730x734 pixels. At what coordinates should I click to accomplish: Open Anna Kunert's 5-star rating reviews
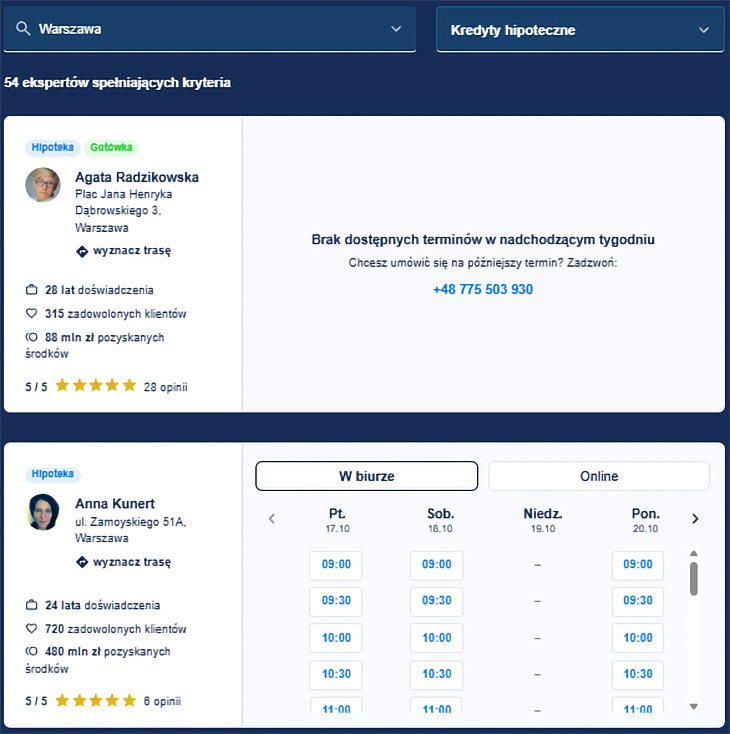click(x=95, y=701)
